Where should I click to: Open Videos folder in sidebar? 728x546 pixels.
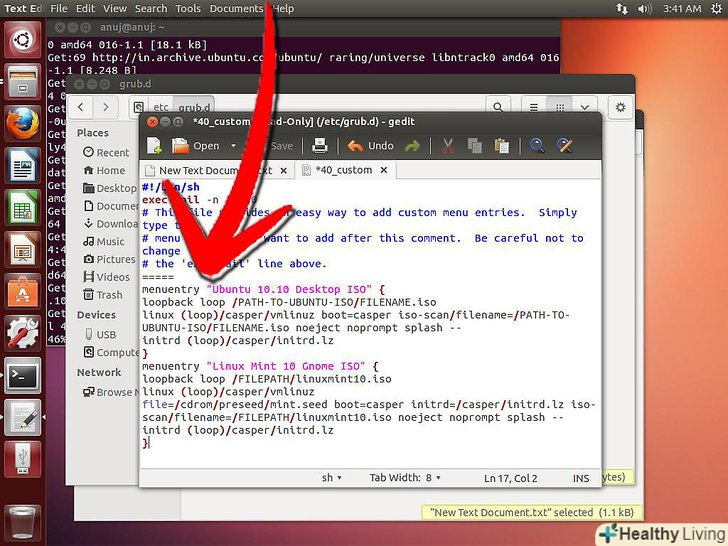[x=107, y=277]
